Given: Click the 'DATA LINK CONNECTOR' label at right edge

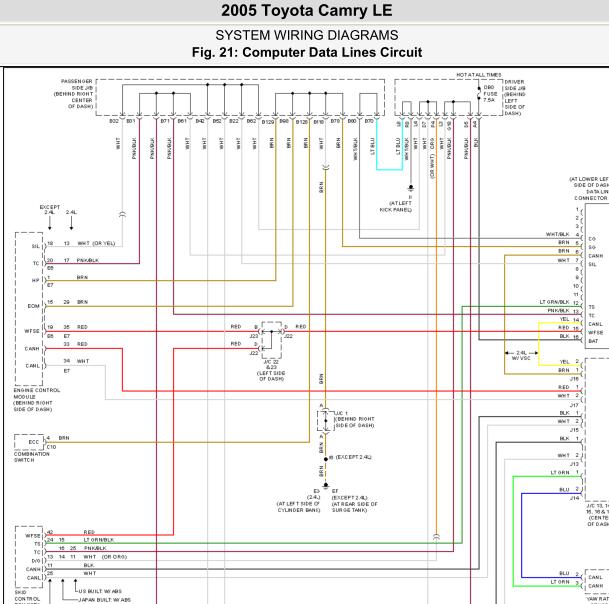Looking at the screenshot, I should tap(592, 195).
